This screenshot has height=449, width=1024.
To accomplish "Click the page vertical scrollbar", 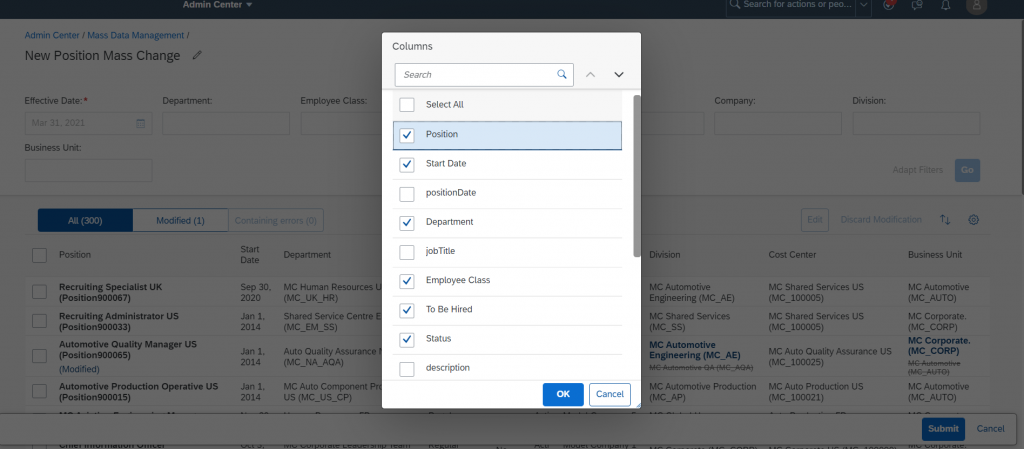I will tap(1020, 108).
